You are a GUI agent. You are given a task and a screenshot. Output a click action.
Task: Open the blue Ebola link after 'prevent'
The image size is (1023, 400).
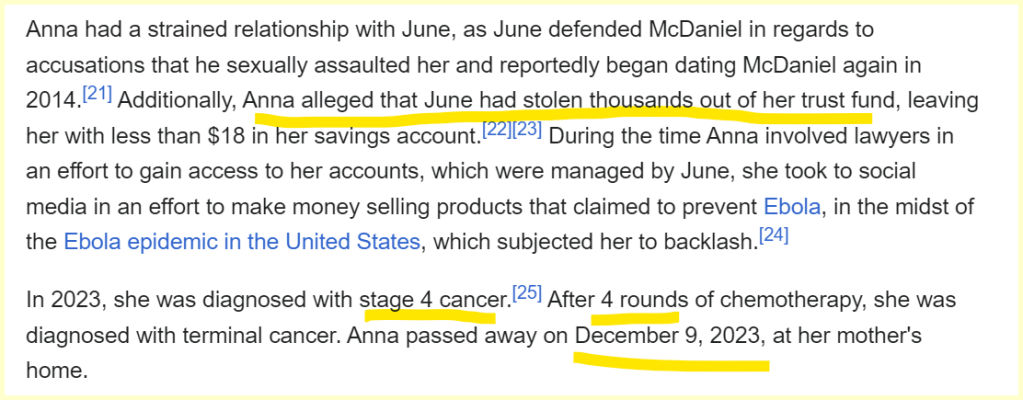tap(792, 208)
